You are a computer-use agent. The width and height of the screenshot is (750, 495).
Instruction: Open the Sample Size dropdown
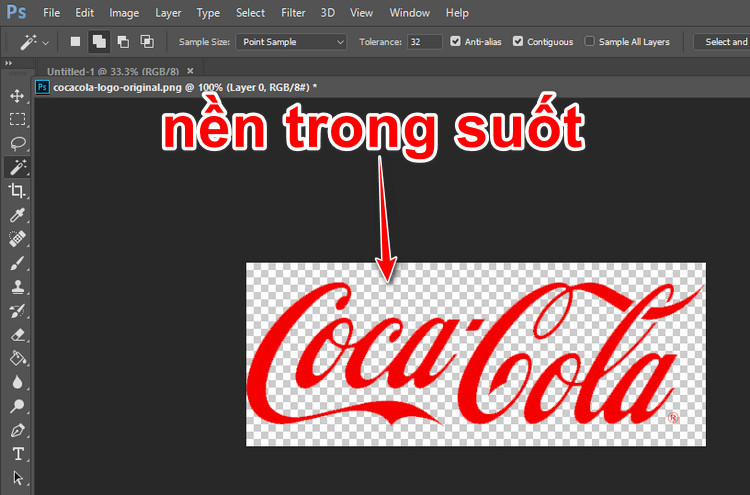tap(291, 42)
